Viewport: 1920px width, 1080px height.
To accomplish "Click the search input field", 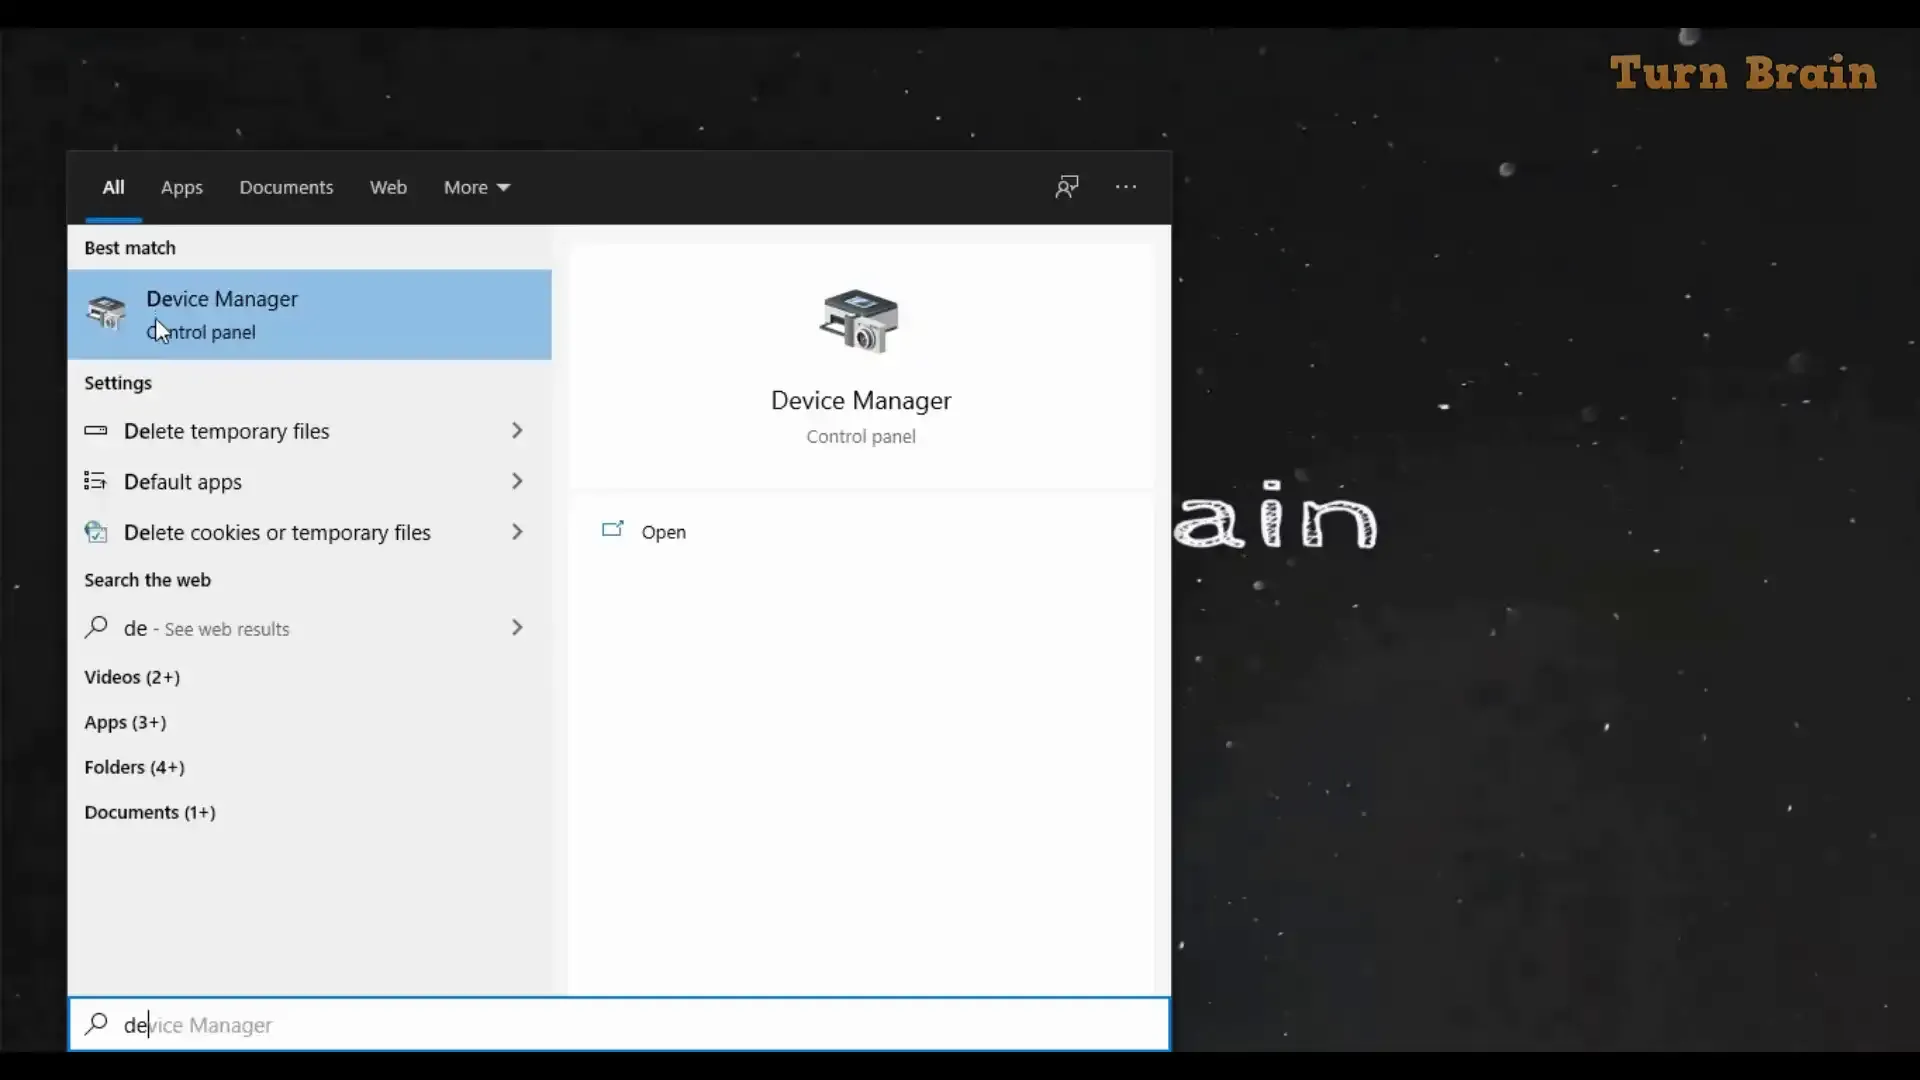I will 620,1025.
